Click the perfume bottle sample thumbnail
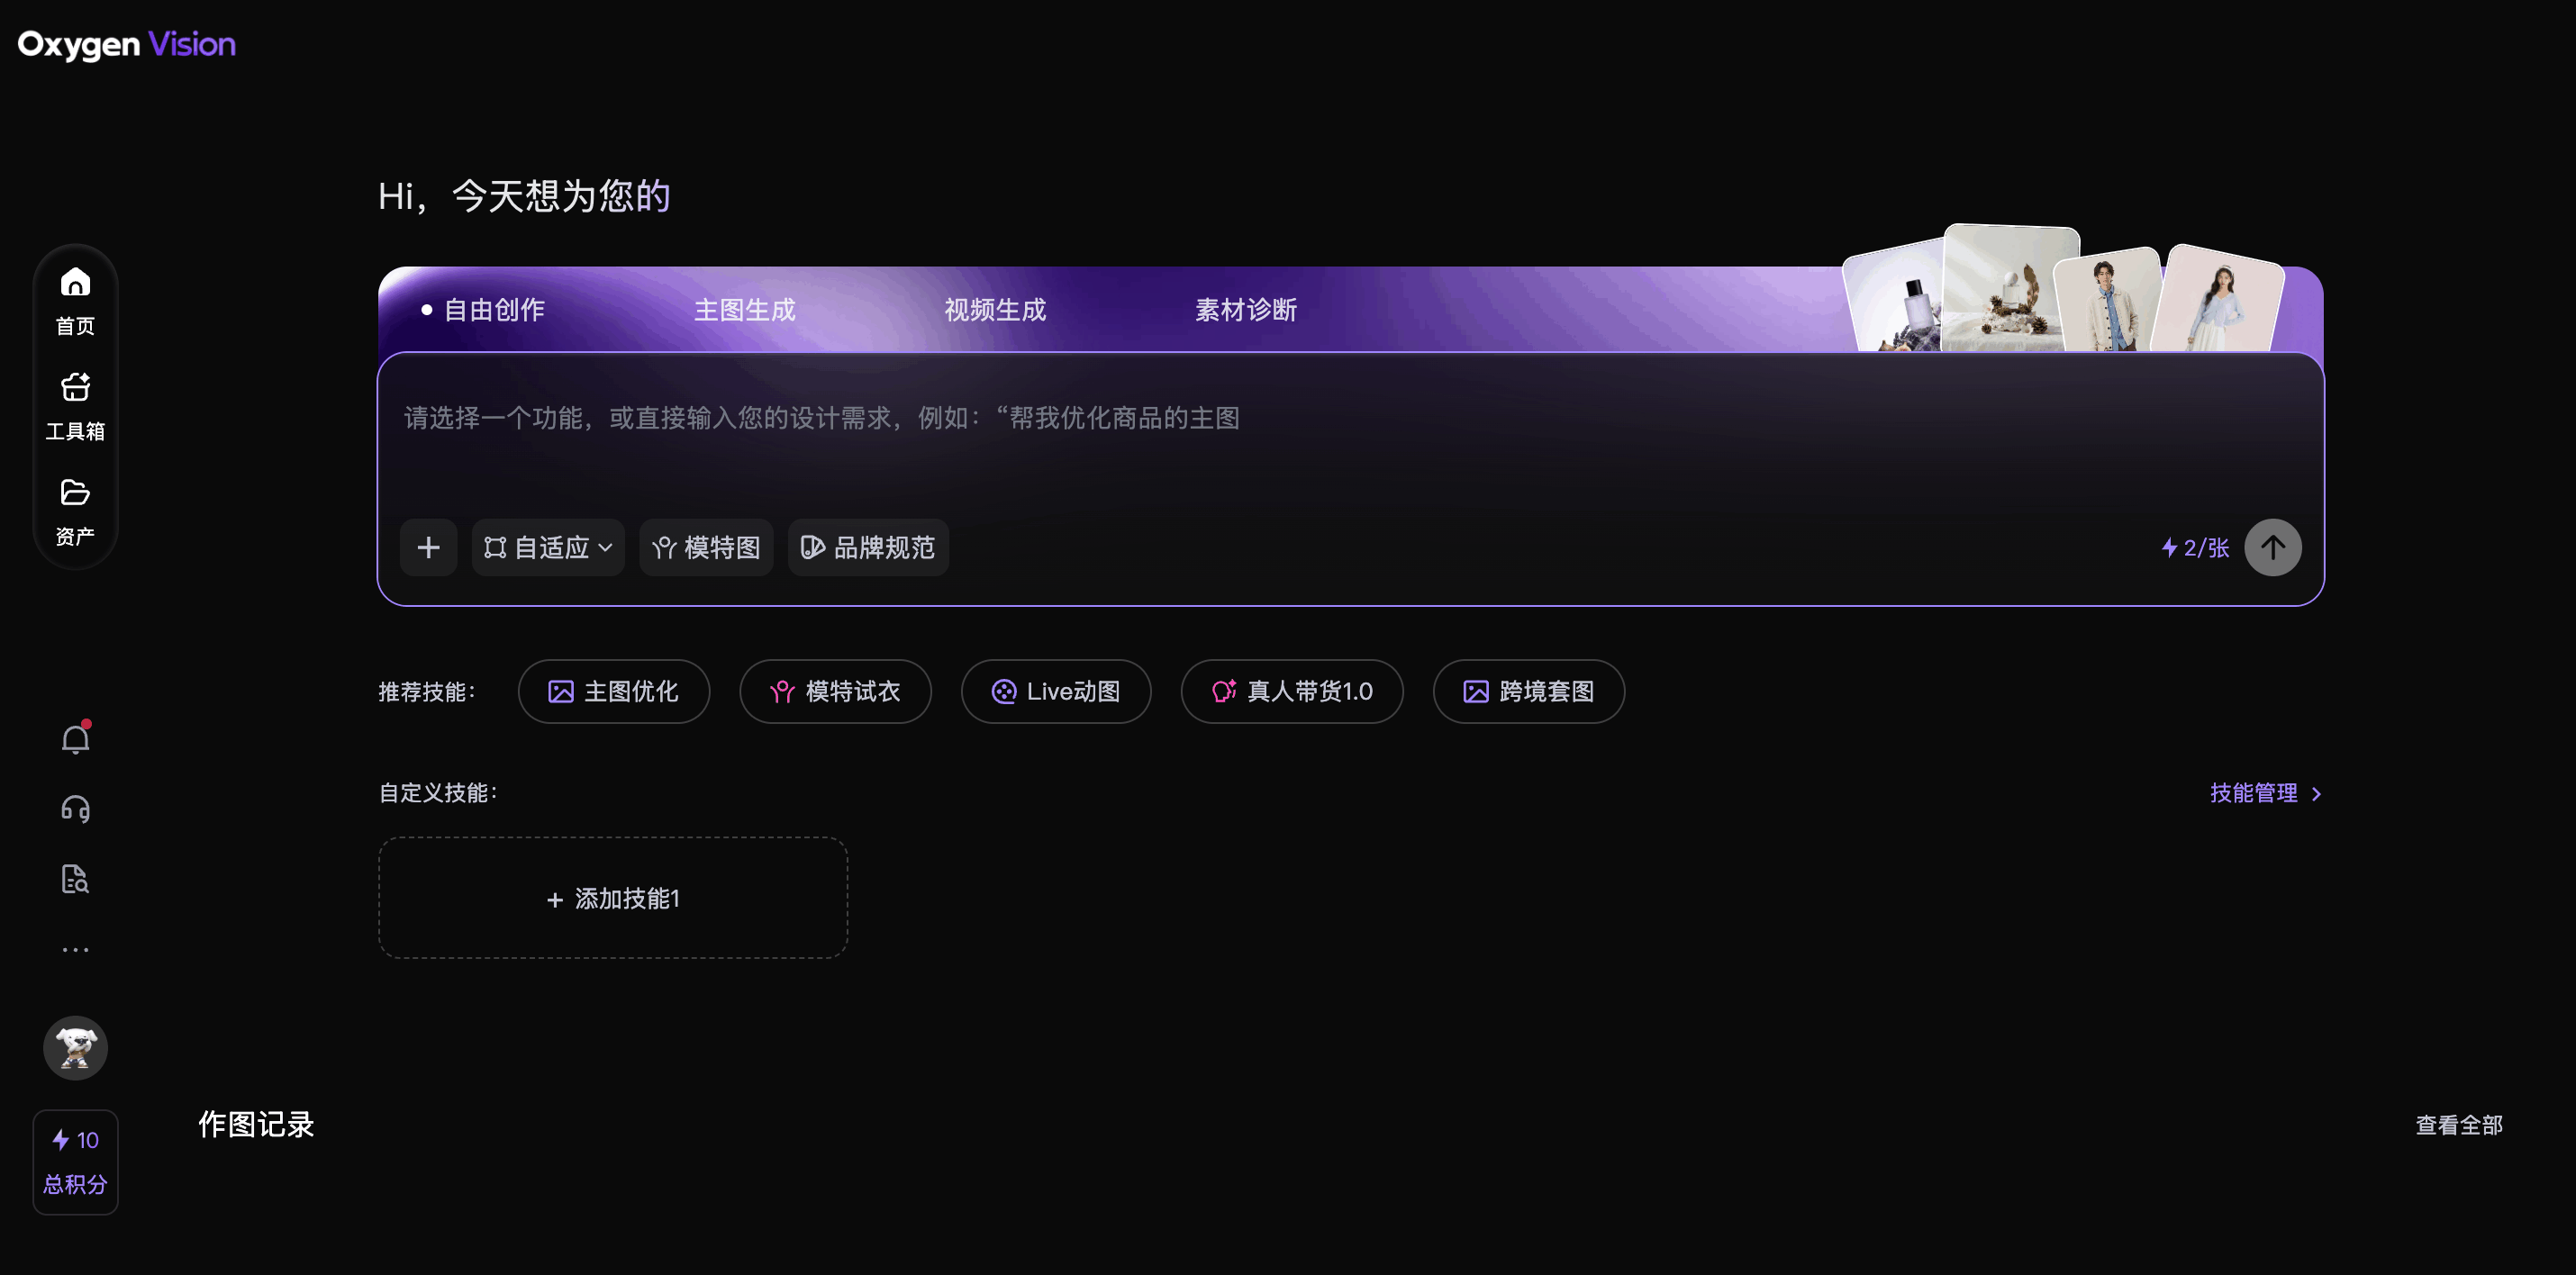The width and height of the screenshot is (2576, 1275). [1895, 298]
